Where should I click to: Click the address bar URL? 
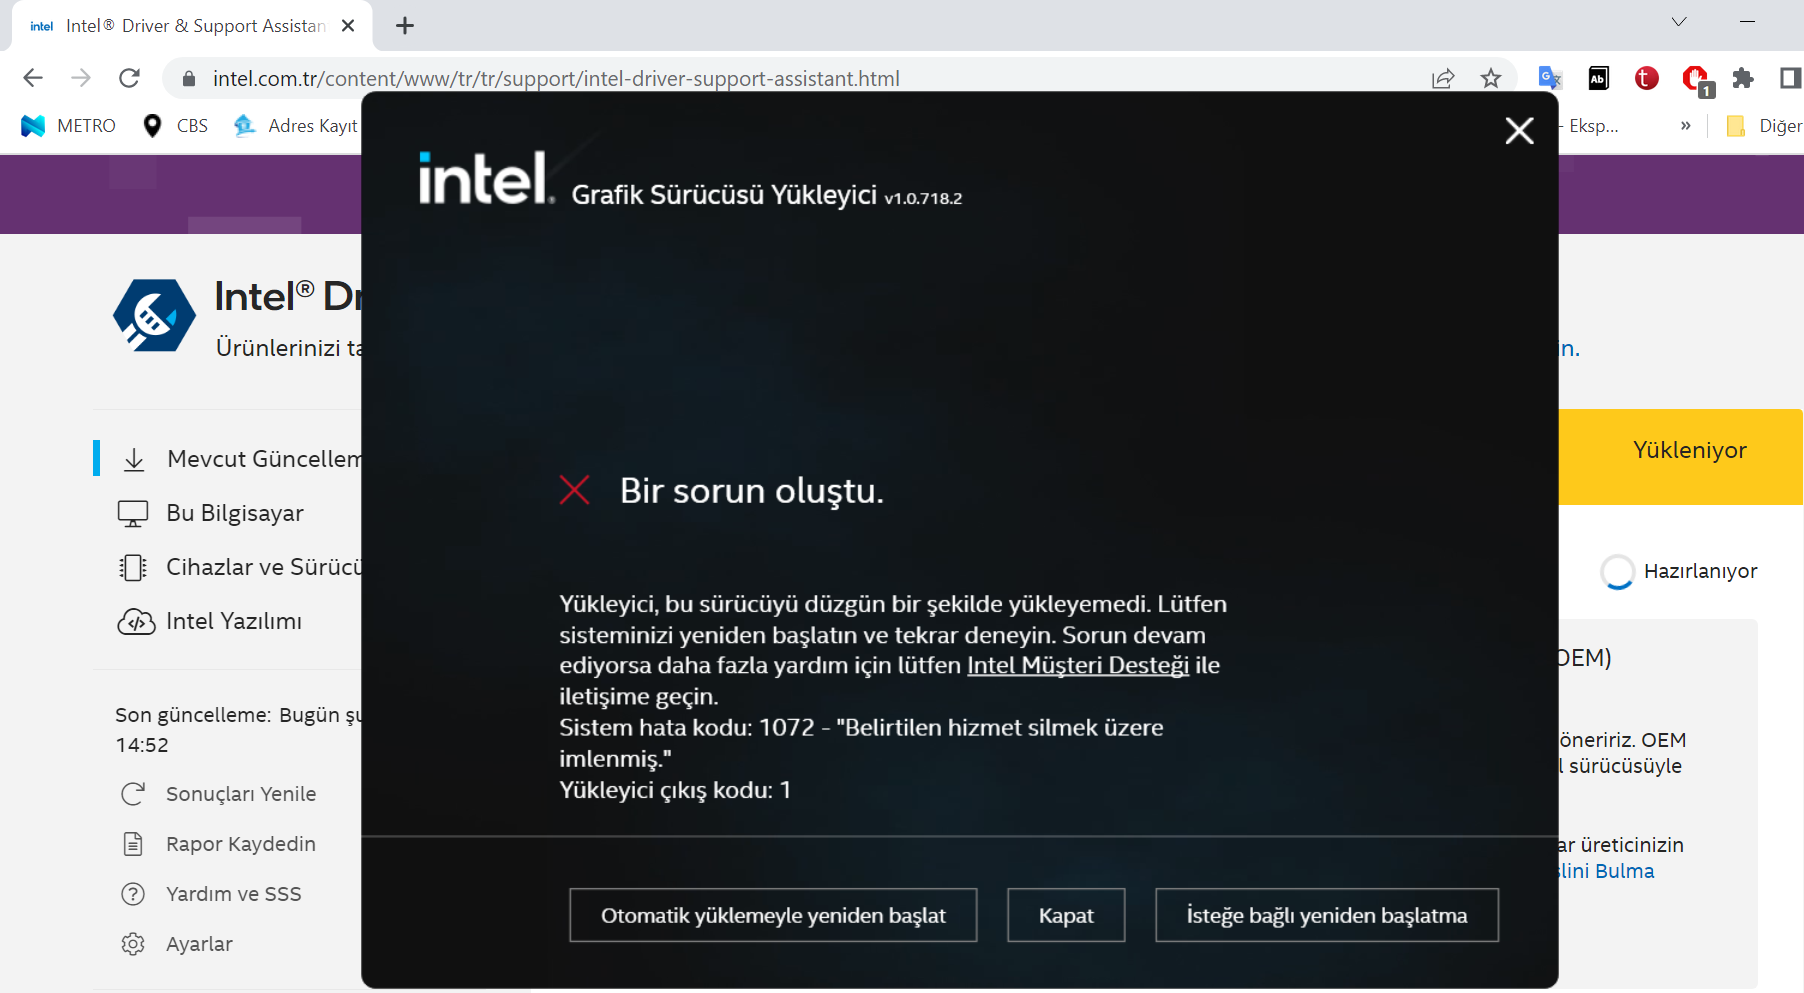(x=556, y=78)
